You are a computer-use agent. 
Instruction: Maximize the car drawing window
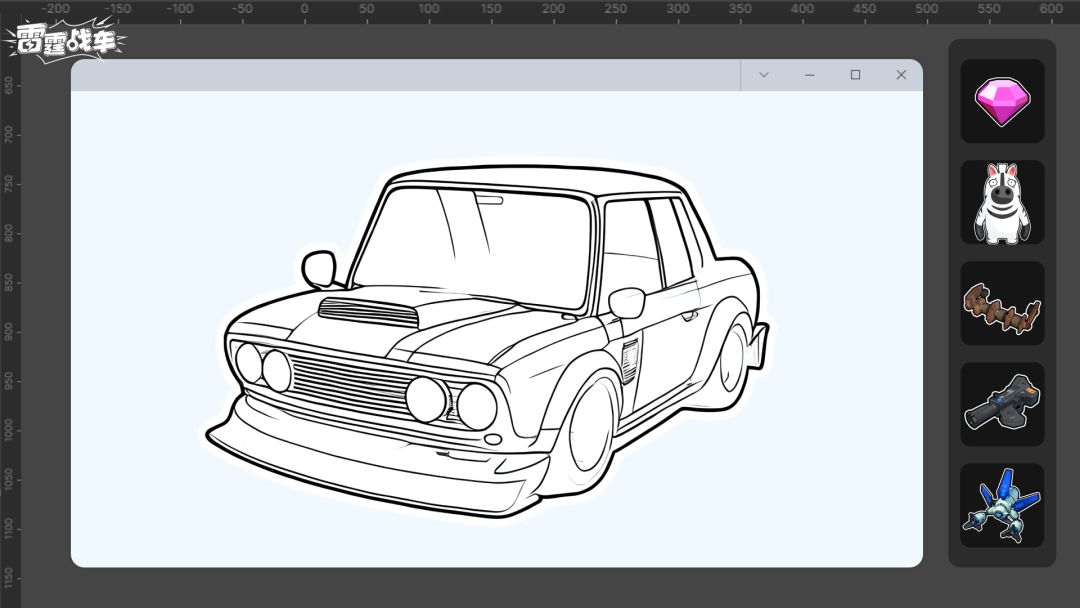point(855,75)
